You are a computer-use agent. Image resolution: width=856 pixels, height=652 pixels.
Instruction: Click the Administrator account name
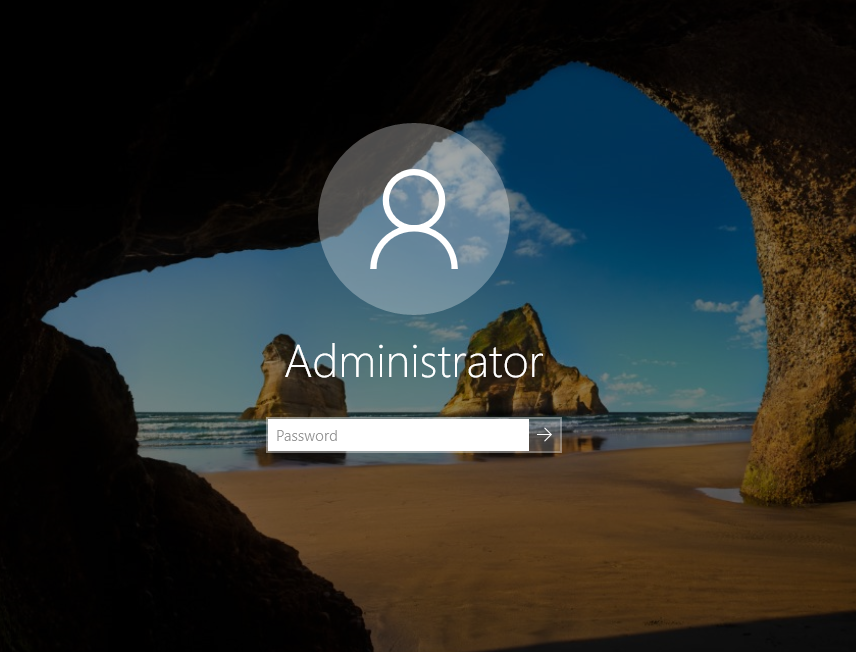414,362
